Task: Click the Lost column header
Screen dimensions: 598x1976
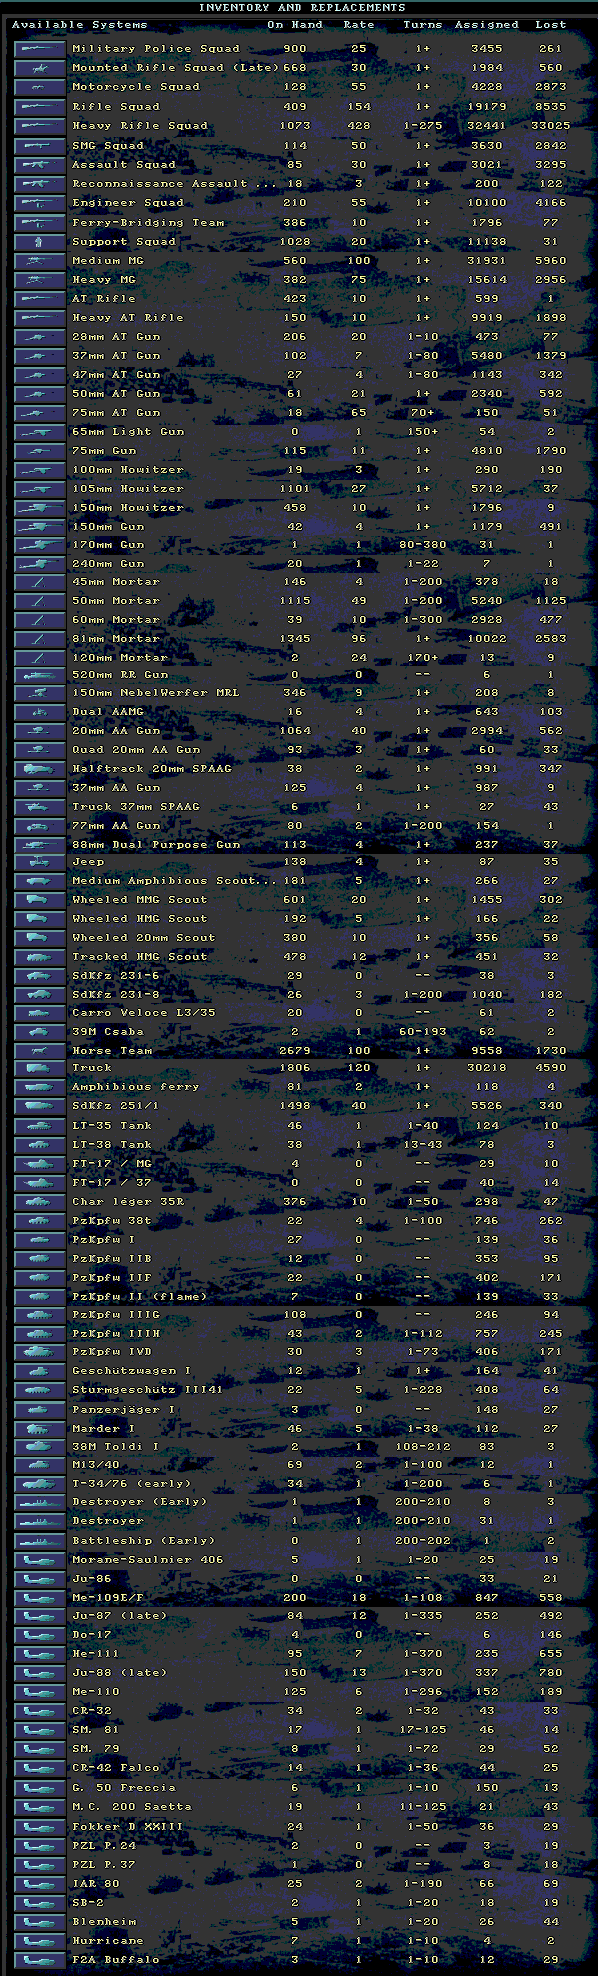Action: [x=550, y=24]
